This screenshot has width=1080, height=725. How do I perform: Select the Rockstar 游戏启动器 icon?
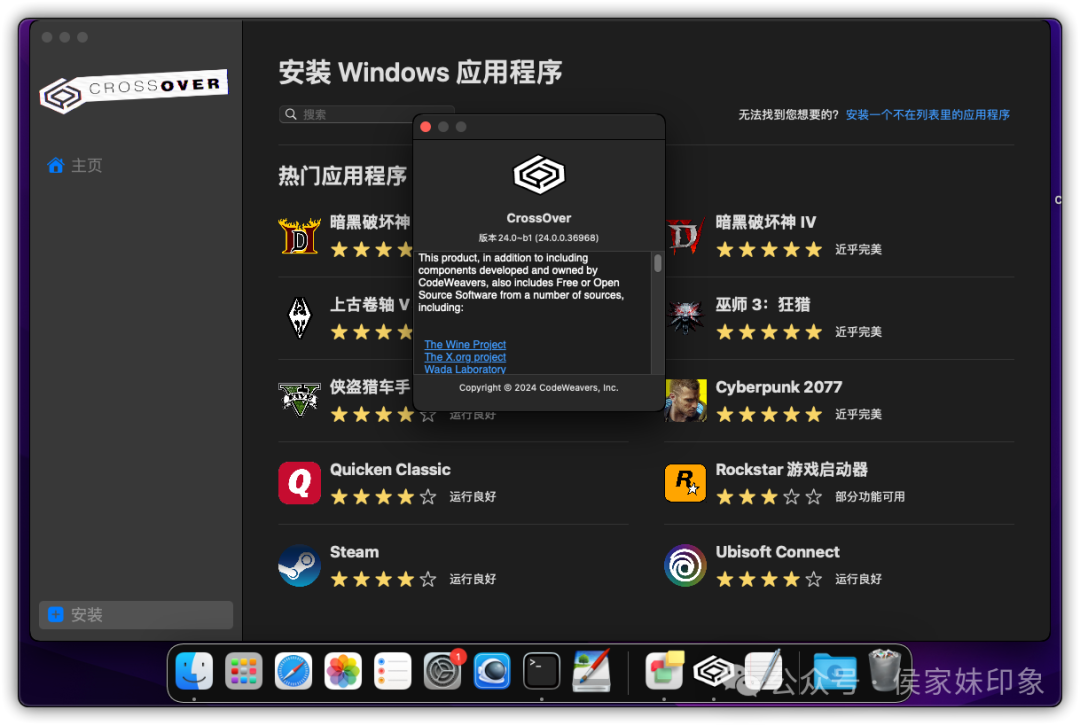(685, 483)
